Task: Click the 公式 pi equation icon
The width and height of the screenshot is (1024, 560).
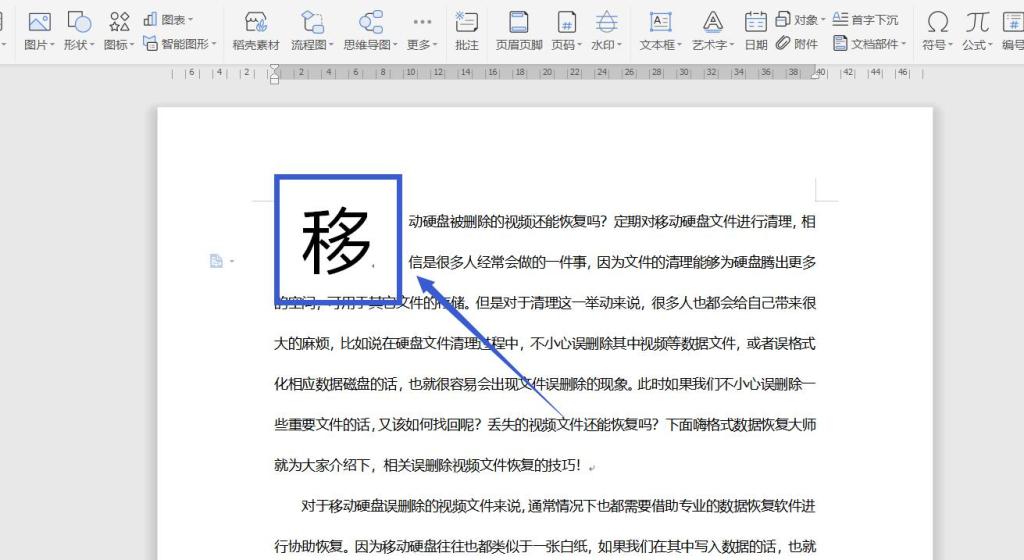Action: pyautogui.click(x=977, y=23)
